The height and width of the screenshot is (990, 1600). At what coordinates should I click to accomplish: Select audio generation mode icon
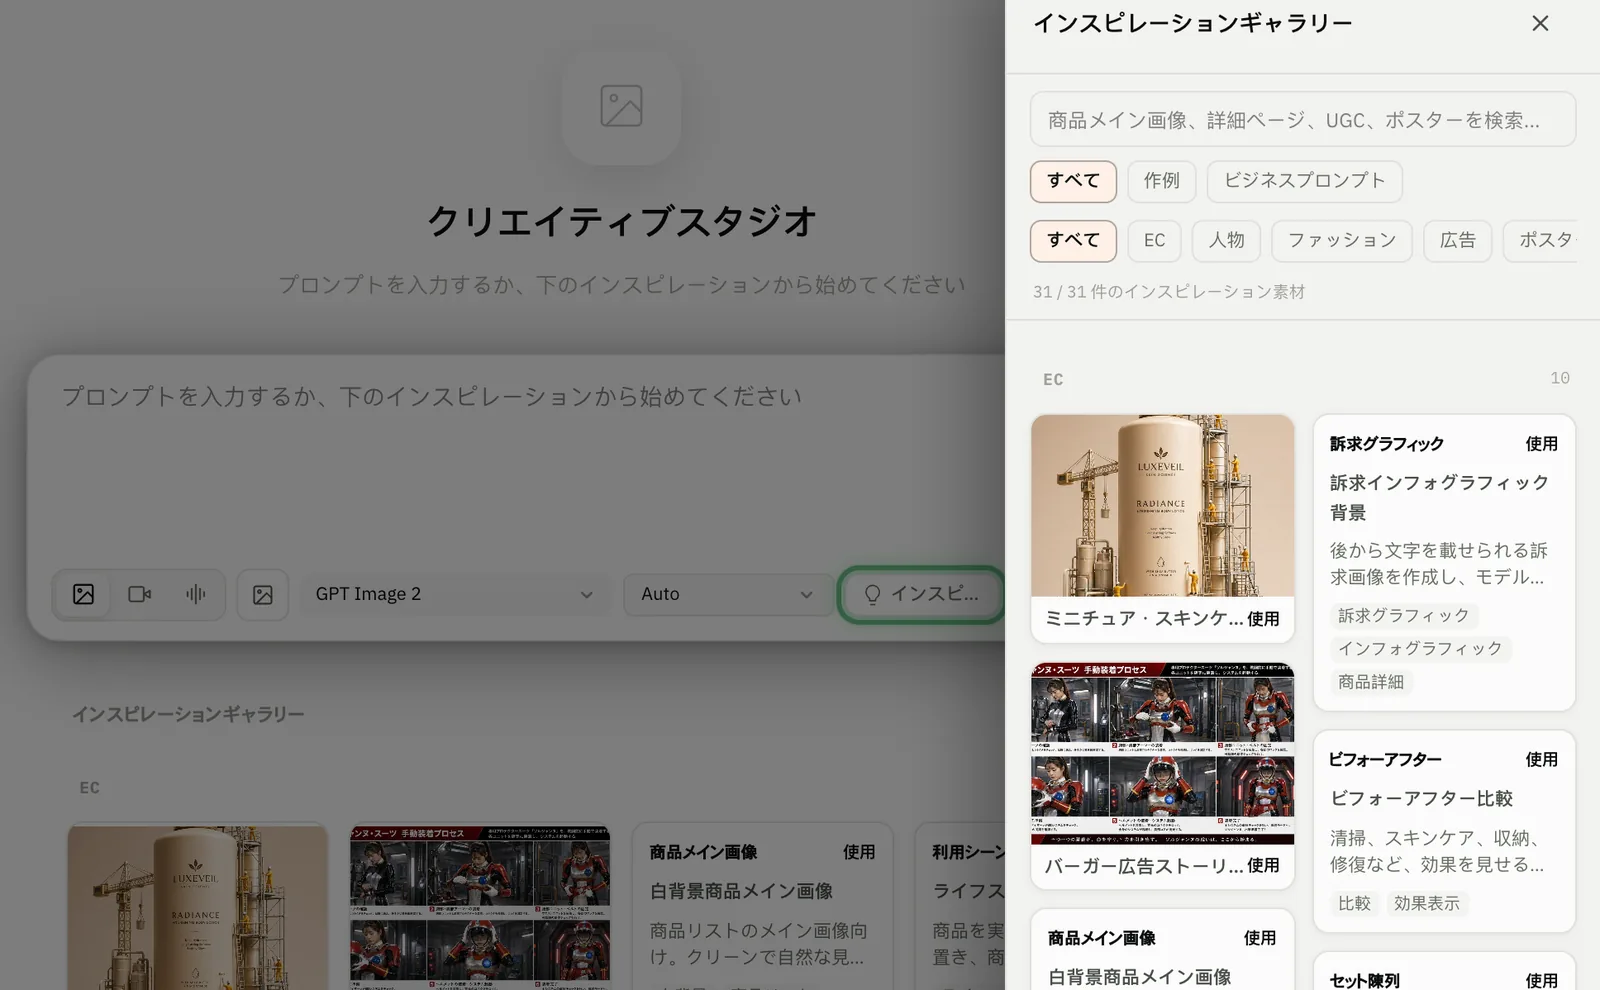(196, 594)
